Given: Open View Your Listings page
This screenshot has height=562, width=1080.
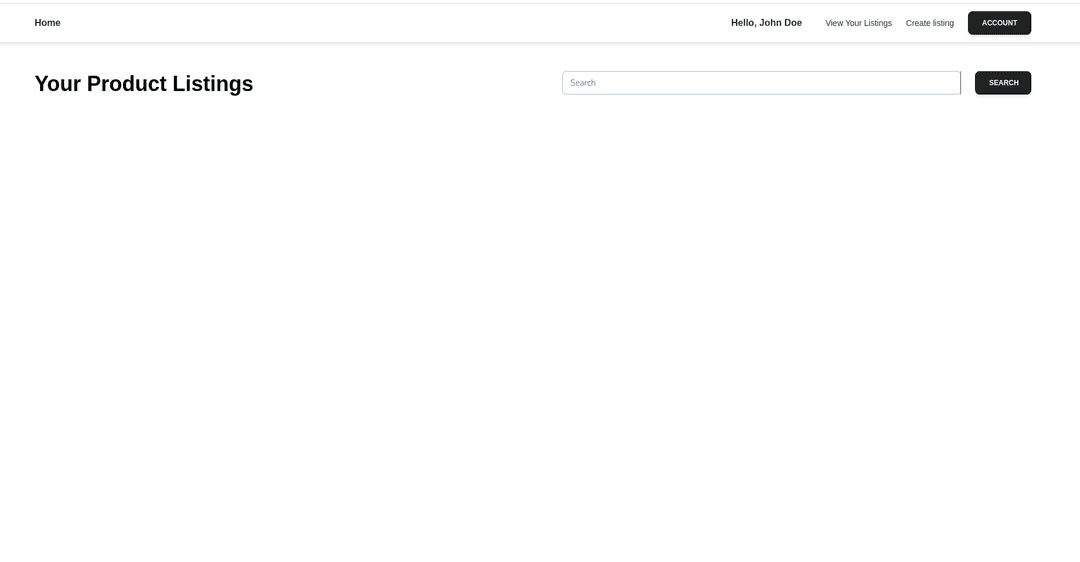Looking at the screenshot, I should (858, 23).
